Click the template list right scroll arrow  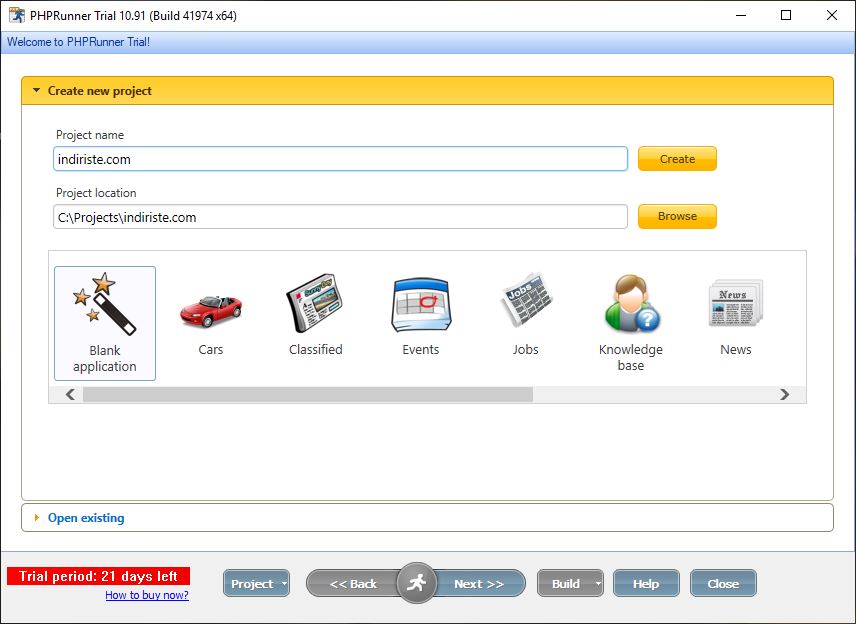tap(784, 394)
